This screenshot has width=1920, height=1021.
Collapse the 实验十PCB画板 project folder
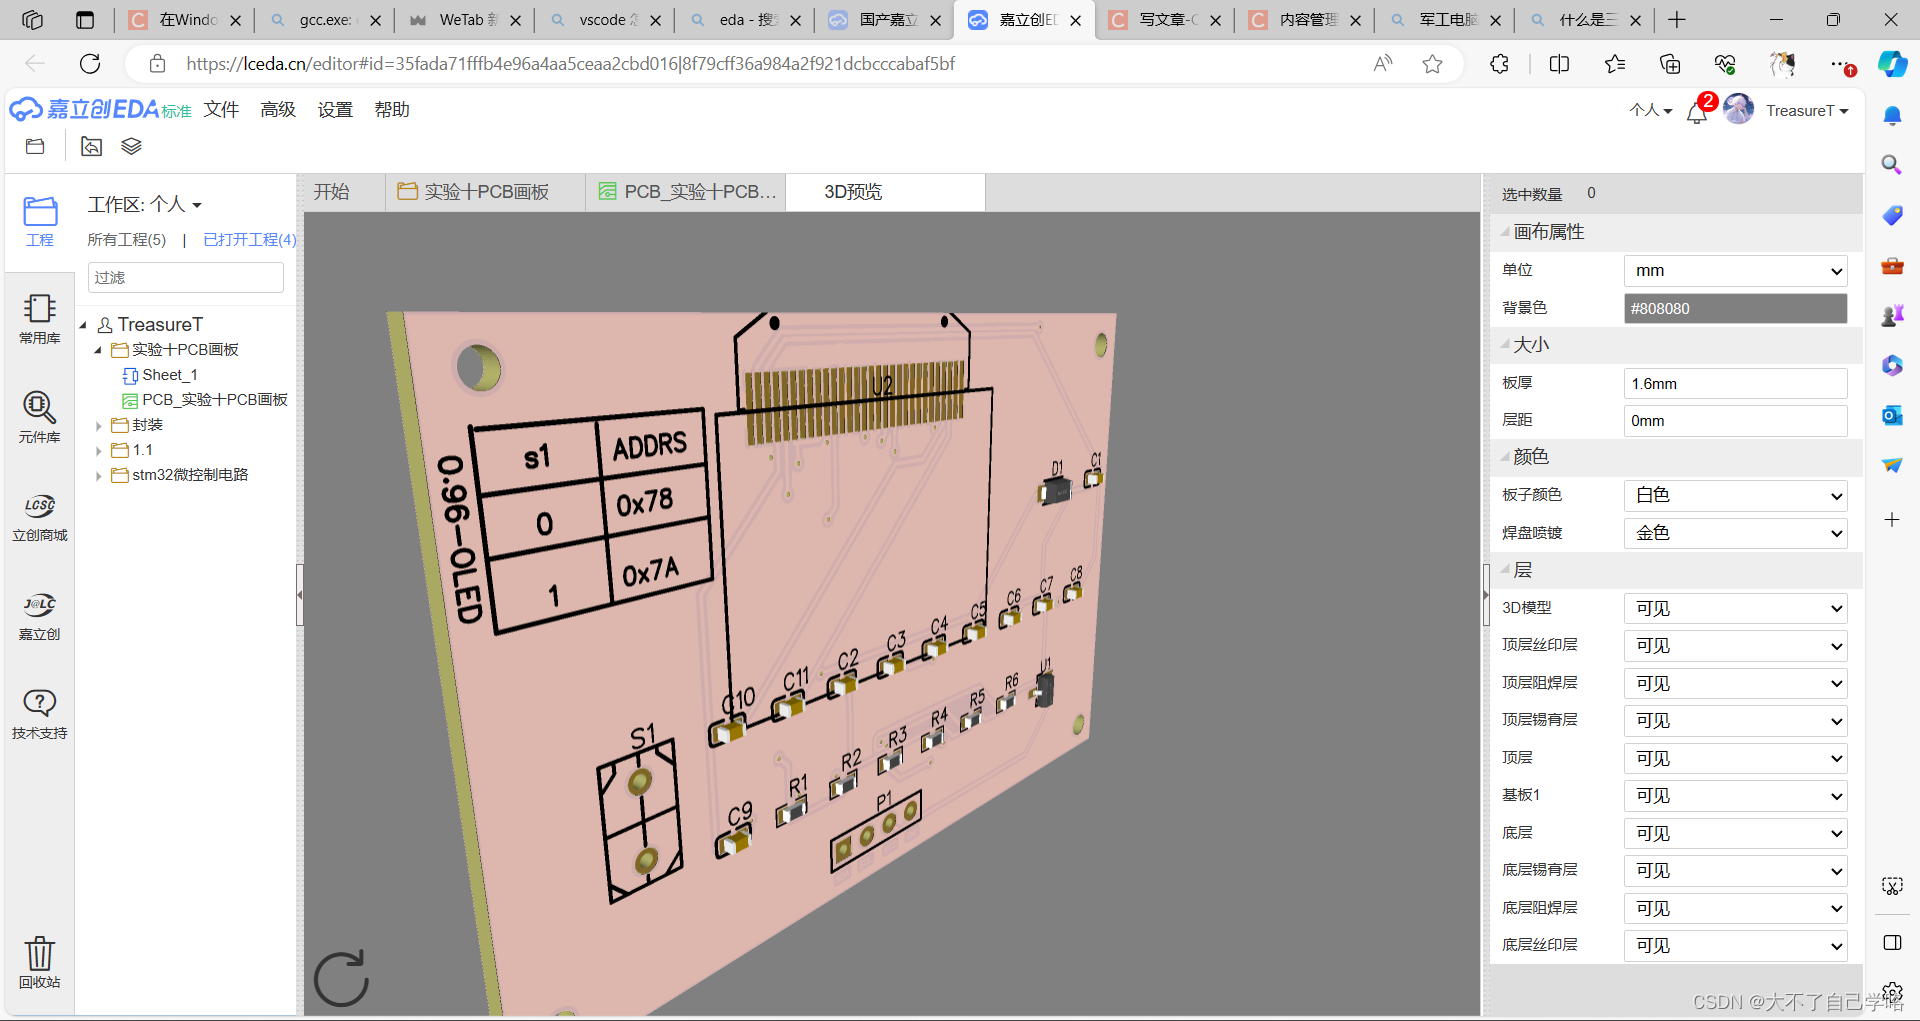98,350
